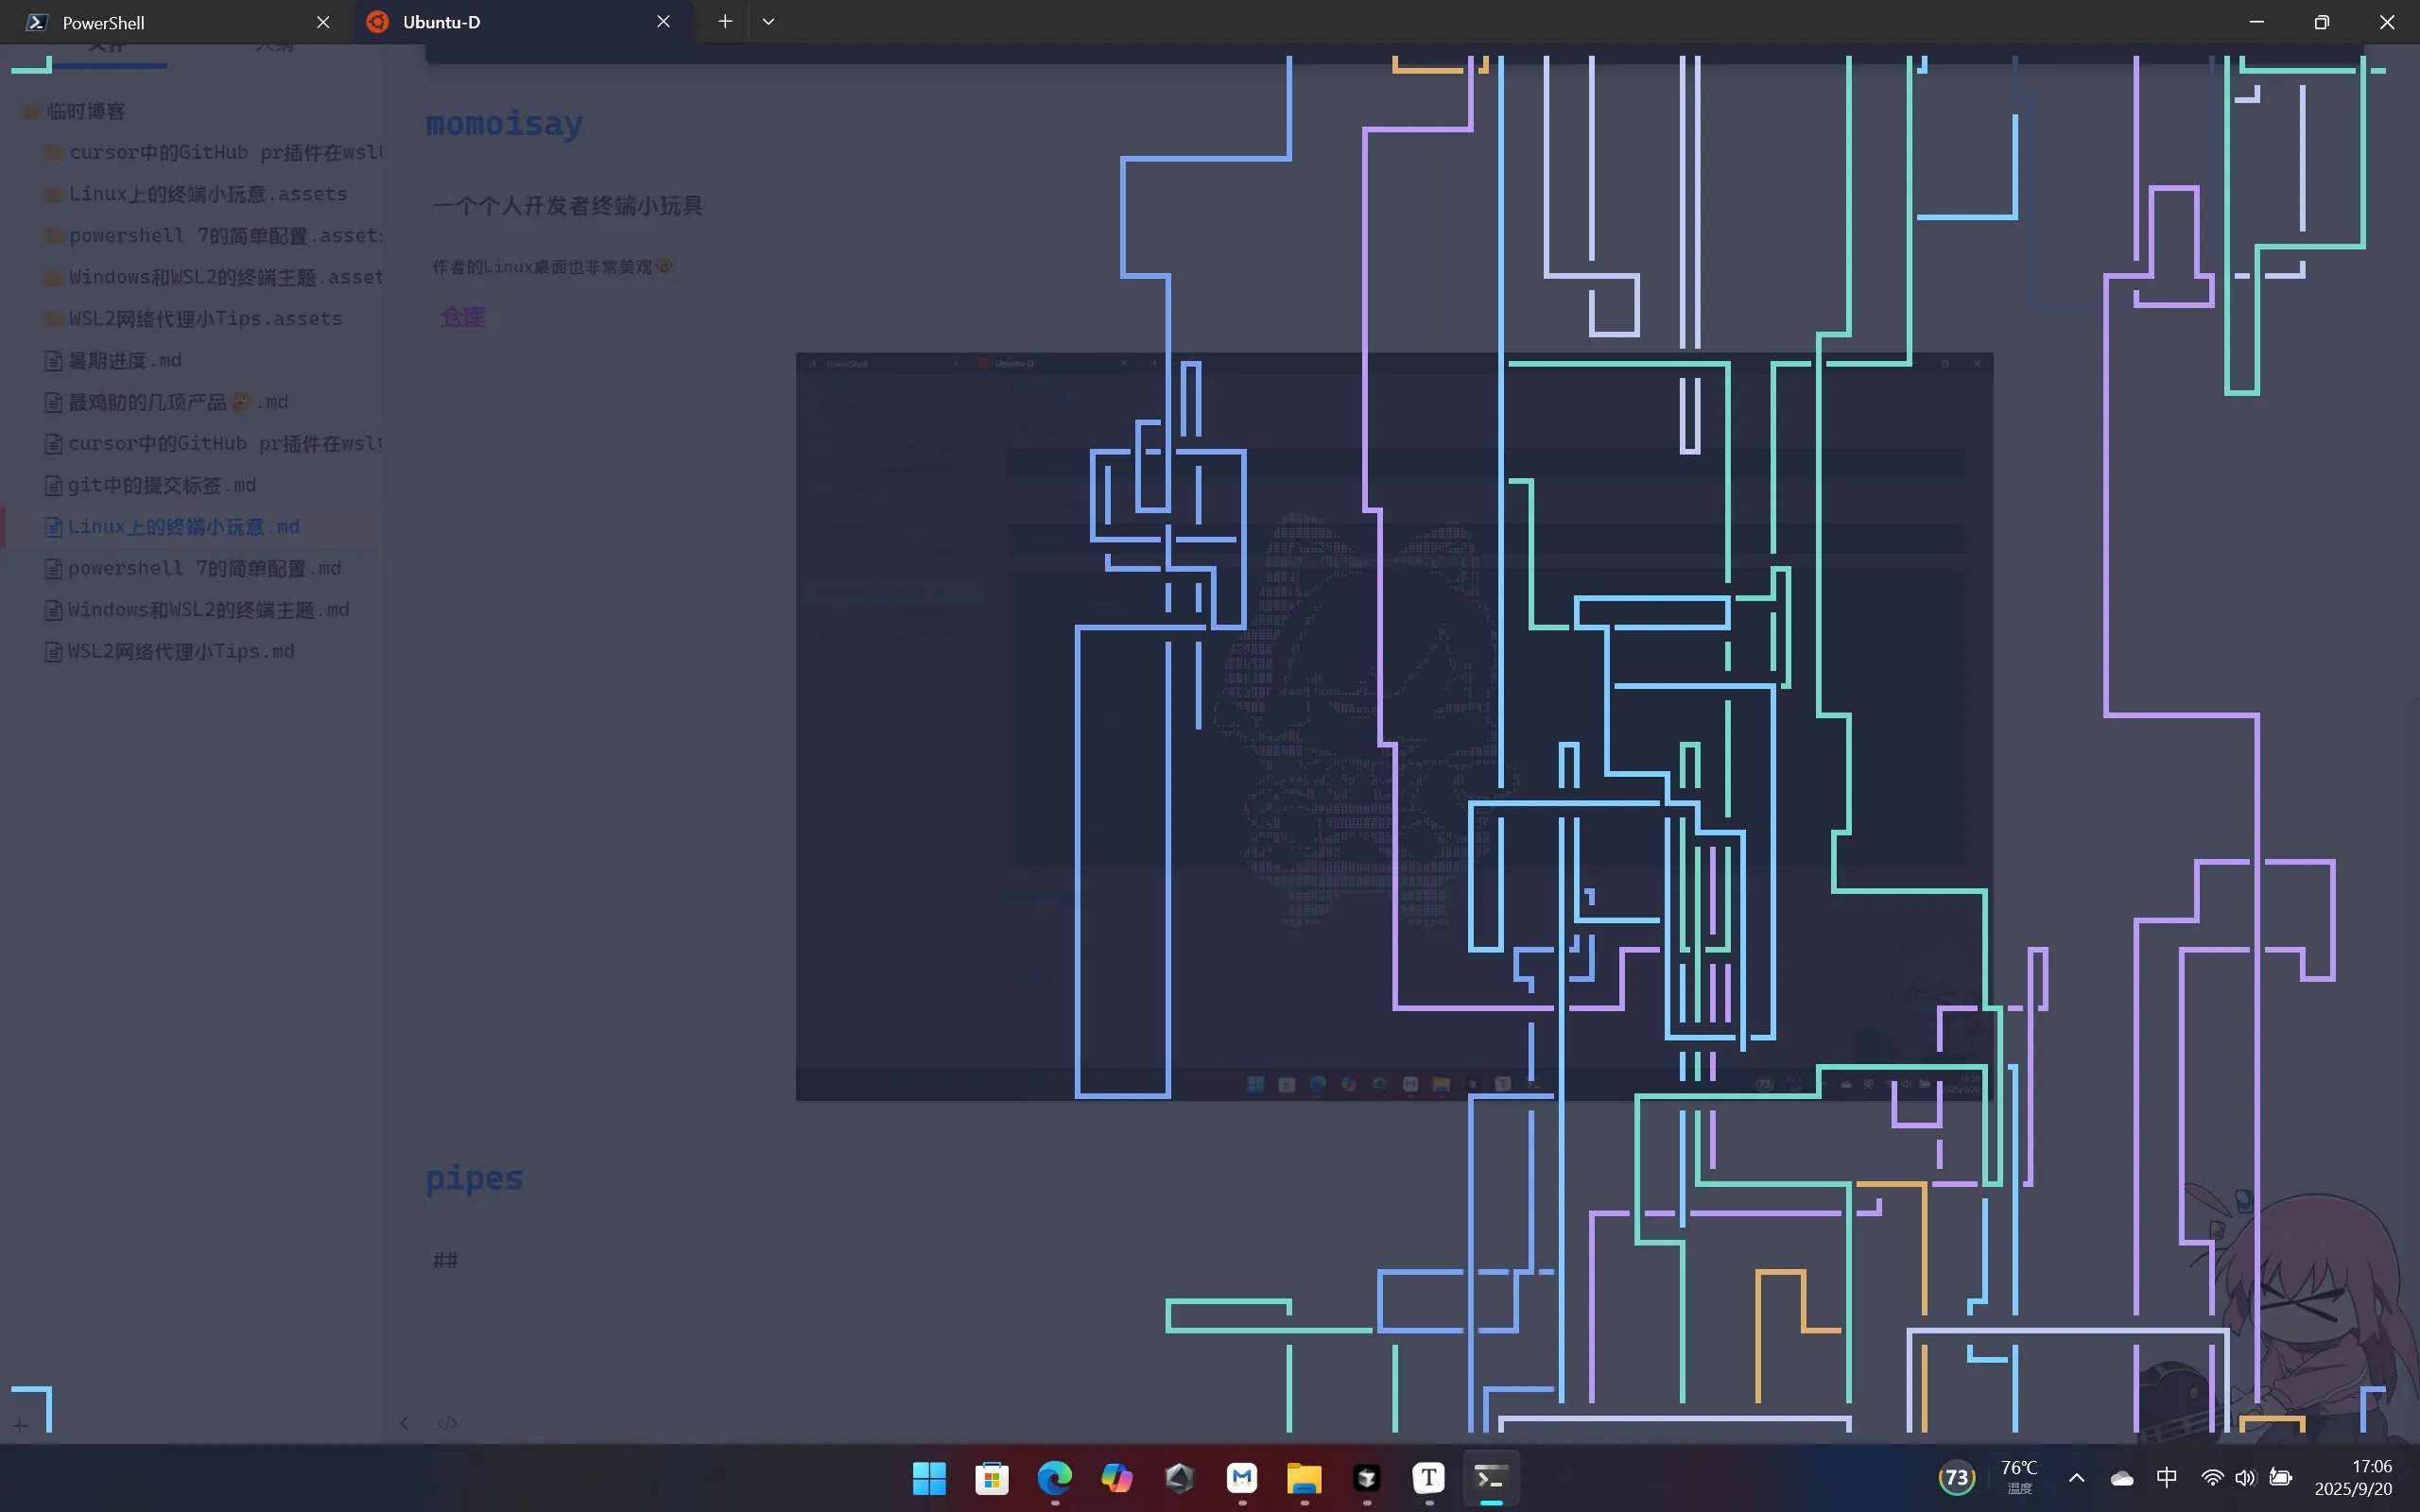Viewport: 2420px width, 1512px height.
Task: Click the Windows Terminal taskbar icon
Action: click(1491, 1478)
